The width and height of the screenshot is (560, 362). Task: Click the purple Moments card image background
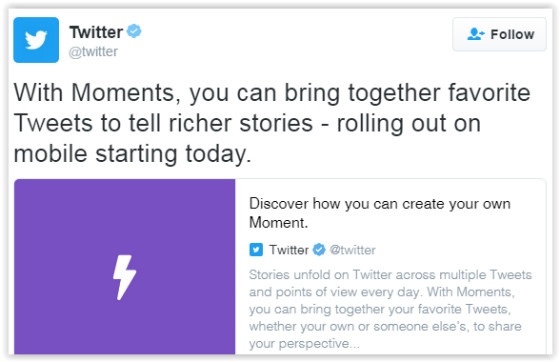(125, 267)
